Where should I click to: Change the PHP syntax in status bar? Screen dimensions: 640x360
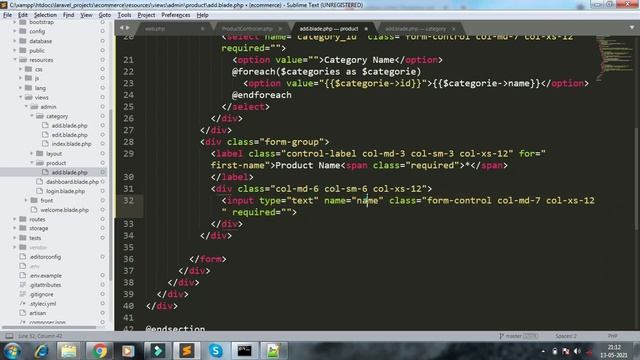(612, 336)
